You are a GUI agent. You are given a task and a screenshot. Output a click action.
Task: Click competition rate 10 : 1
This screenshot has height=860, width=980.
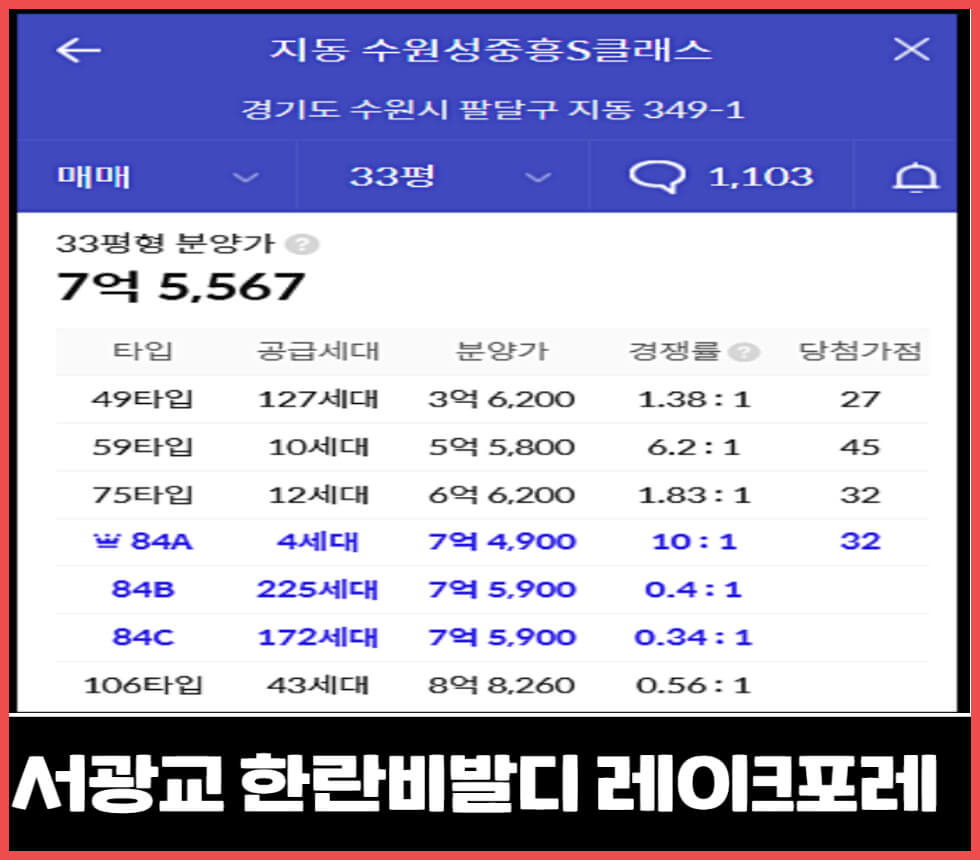tap(694, 541)
